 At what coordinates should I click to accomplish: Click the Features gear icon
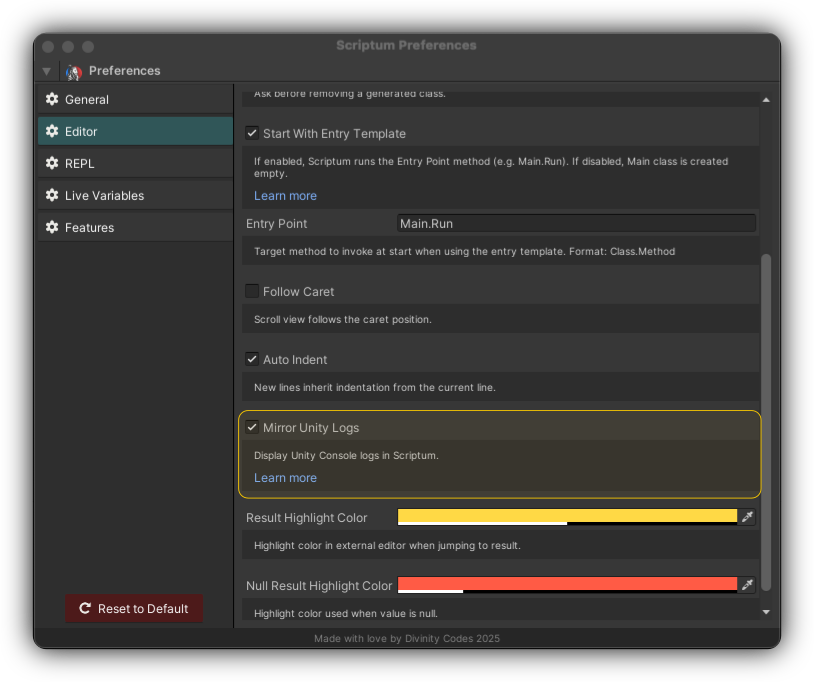52,227
